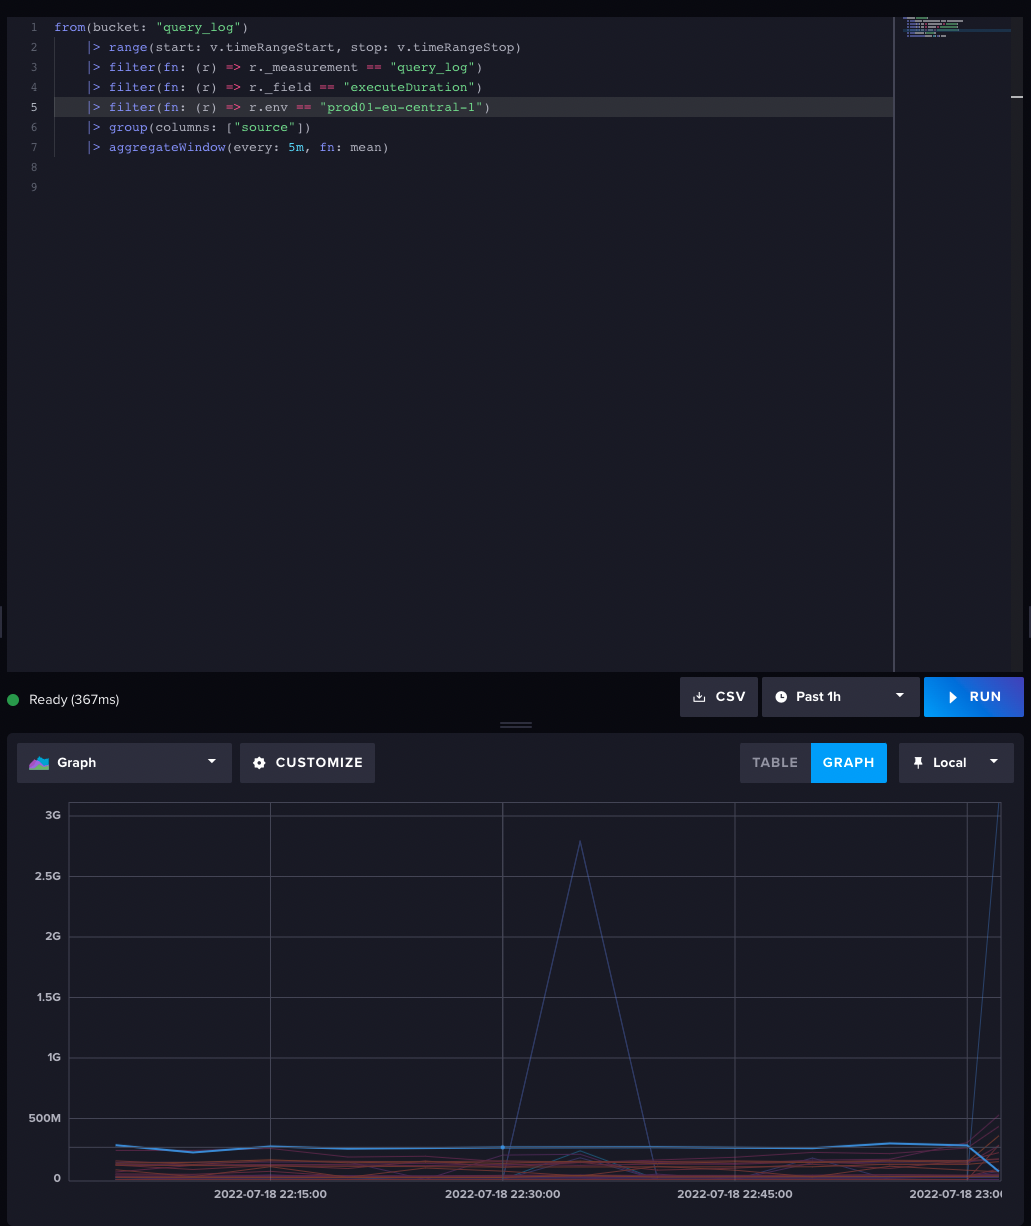Click the clock icon in time range

point(781,697)
